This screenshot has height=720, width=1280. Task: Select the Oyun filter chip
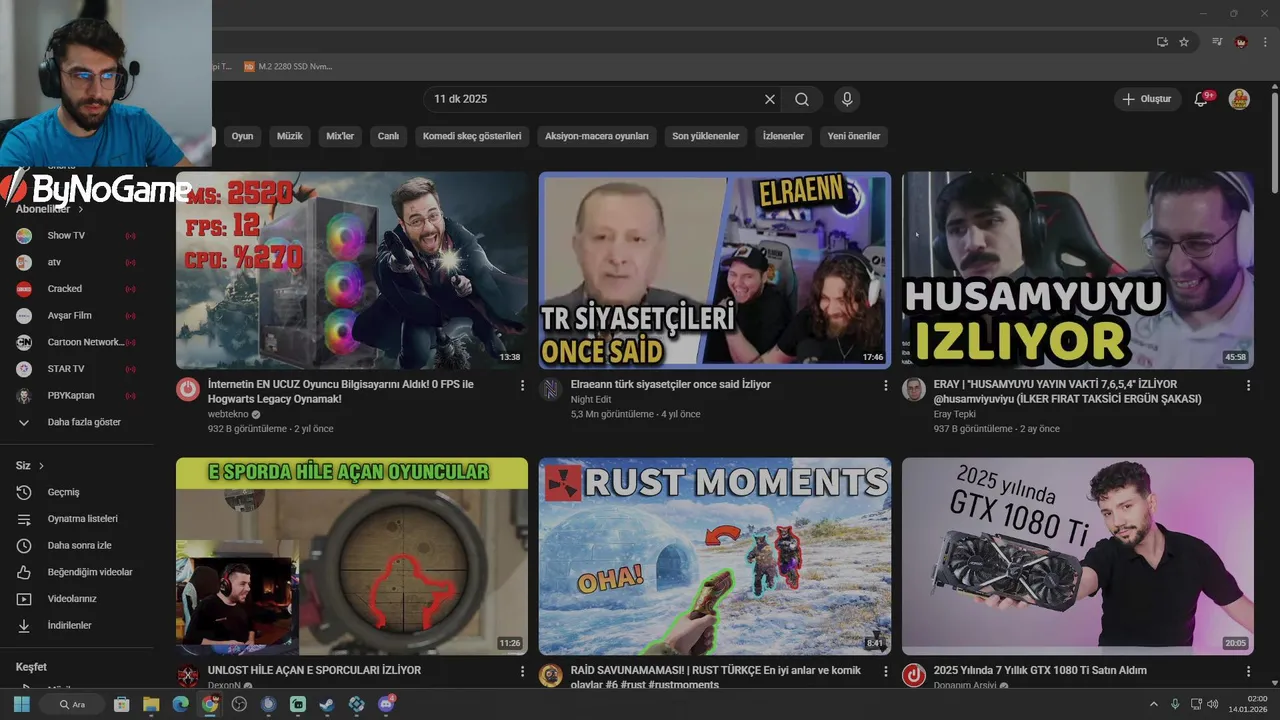tap(242, 136)
